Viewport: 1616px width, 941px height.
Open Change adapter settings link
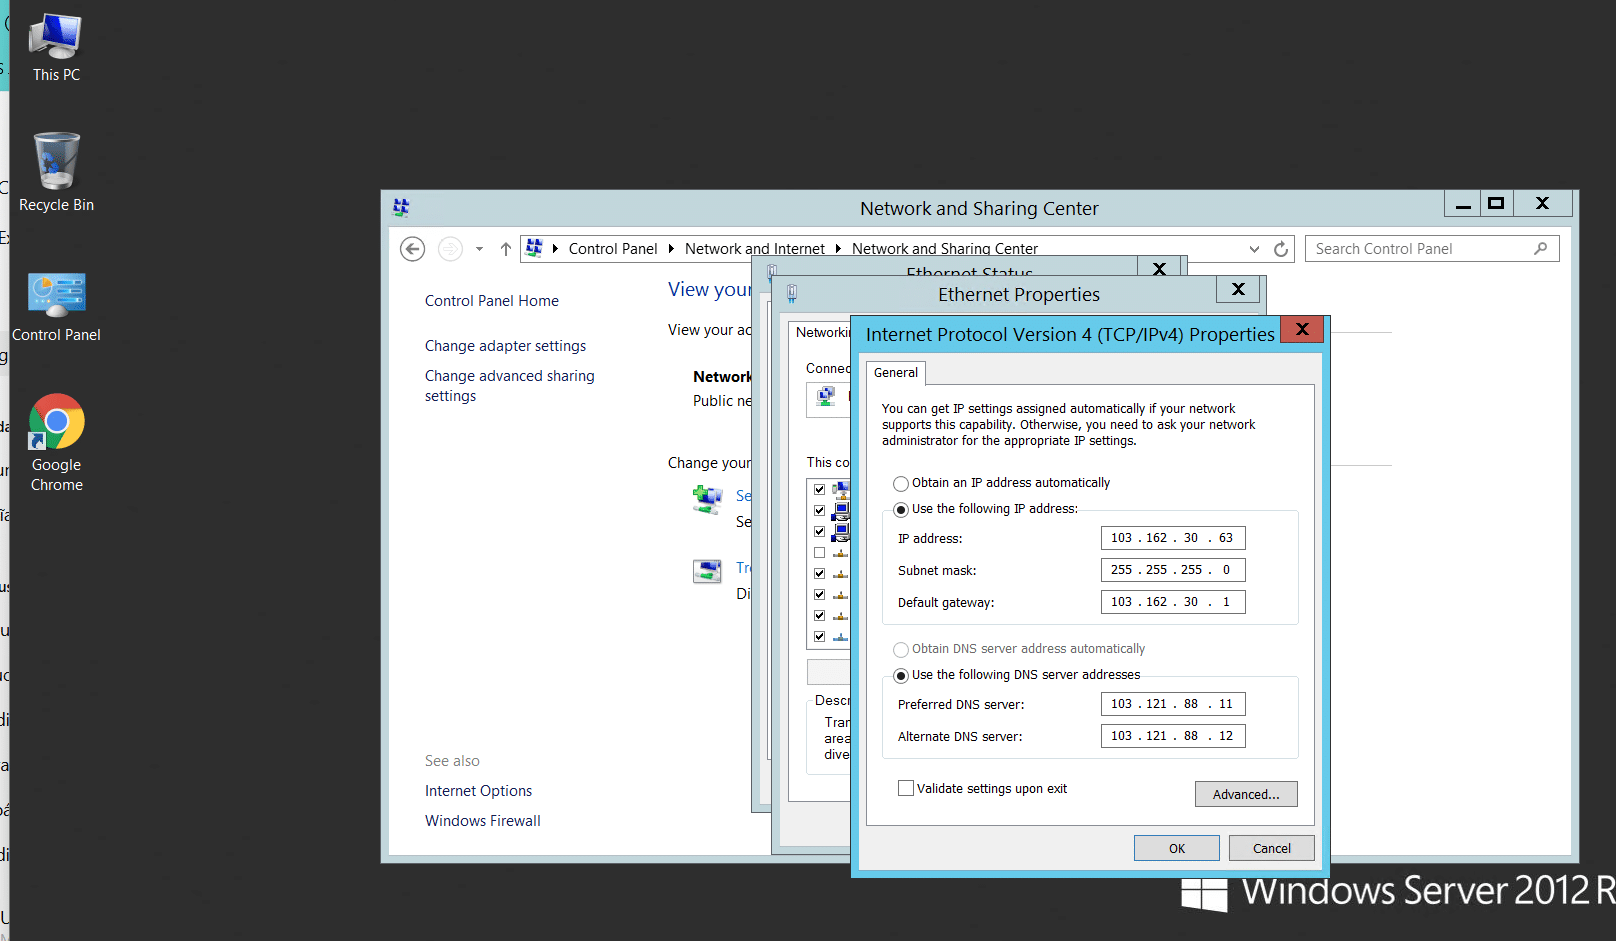click(505, 346)
